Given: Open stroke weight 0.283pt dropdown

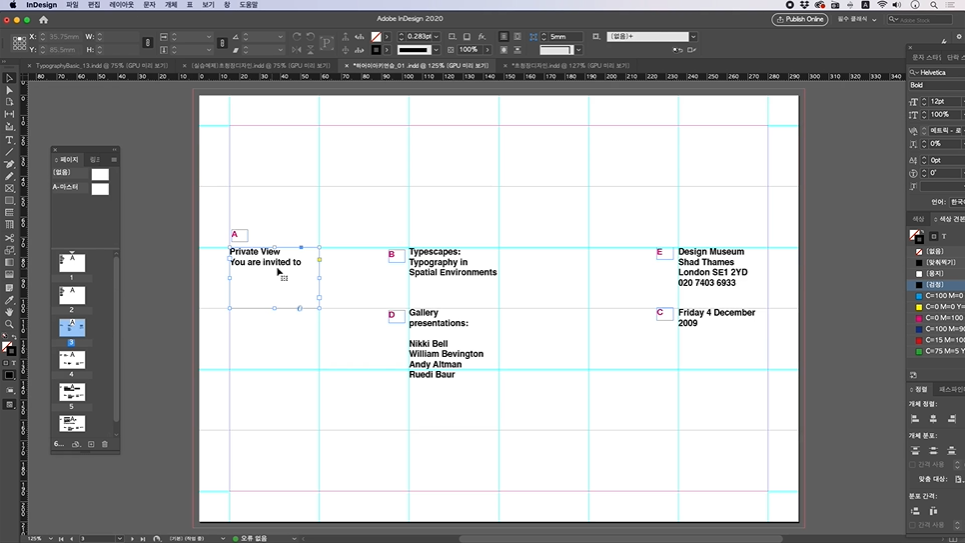Looking at the screenshot, I should click(x=436, y=37).
